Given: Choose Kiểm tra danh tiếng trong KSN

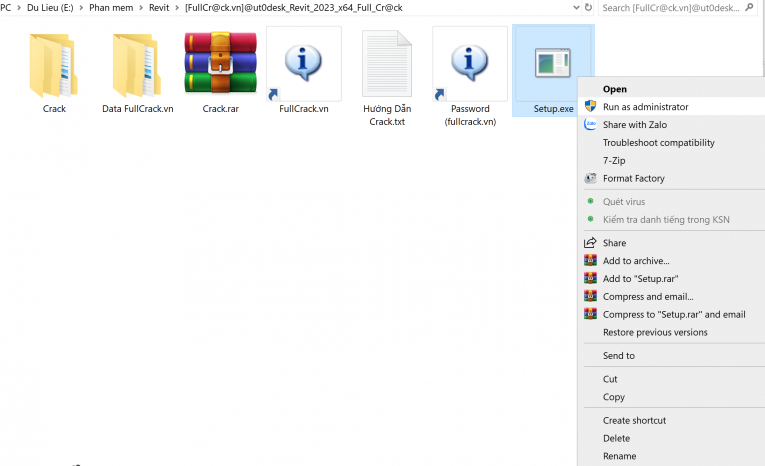Looking at the screenshot, I should point(671,220).
